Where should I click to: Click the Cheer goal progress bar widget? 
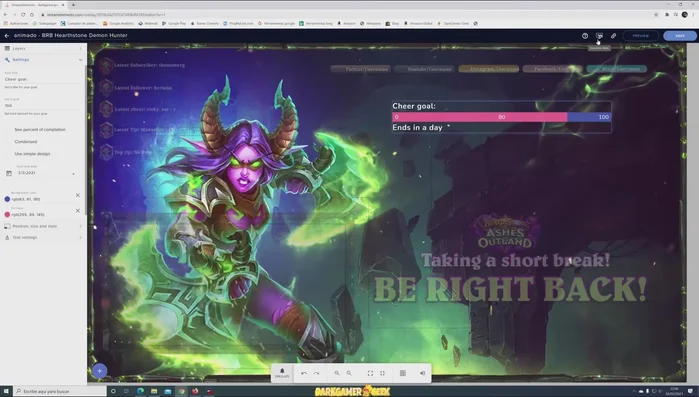[502, 117]
